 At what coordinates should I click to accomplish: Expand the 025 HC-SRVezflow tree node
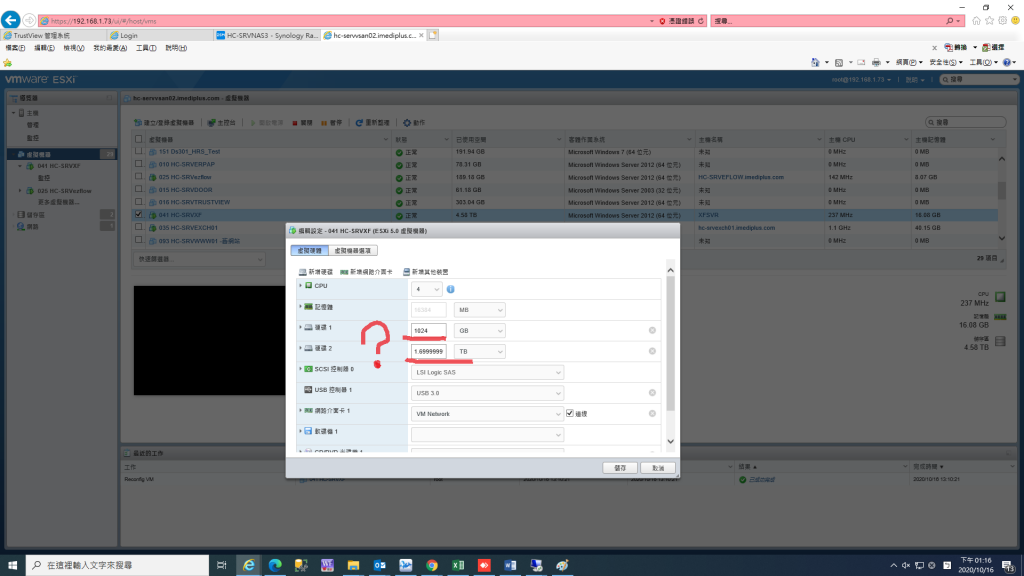pos(20,191)
